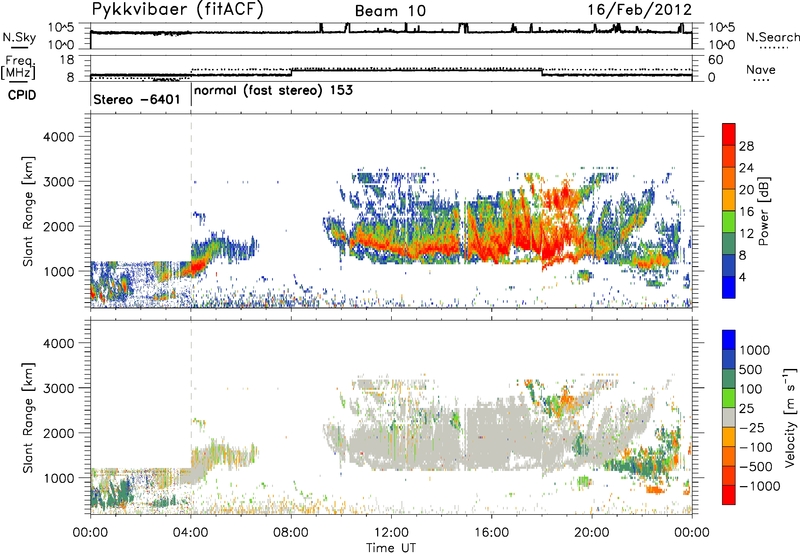Click the red top of the power colorbar
800x554 pixels.
(x=729, y=134)
